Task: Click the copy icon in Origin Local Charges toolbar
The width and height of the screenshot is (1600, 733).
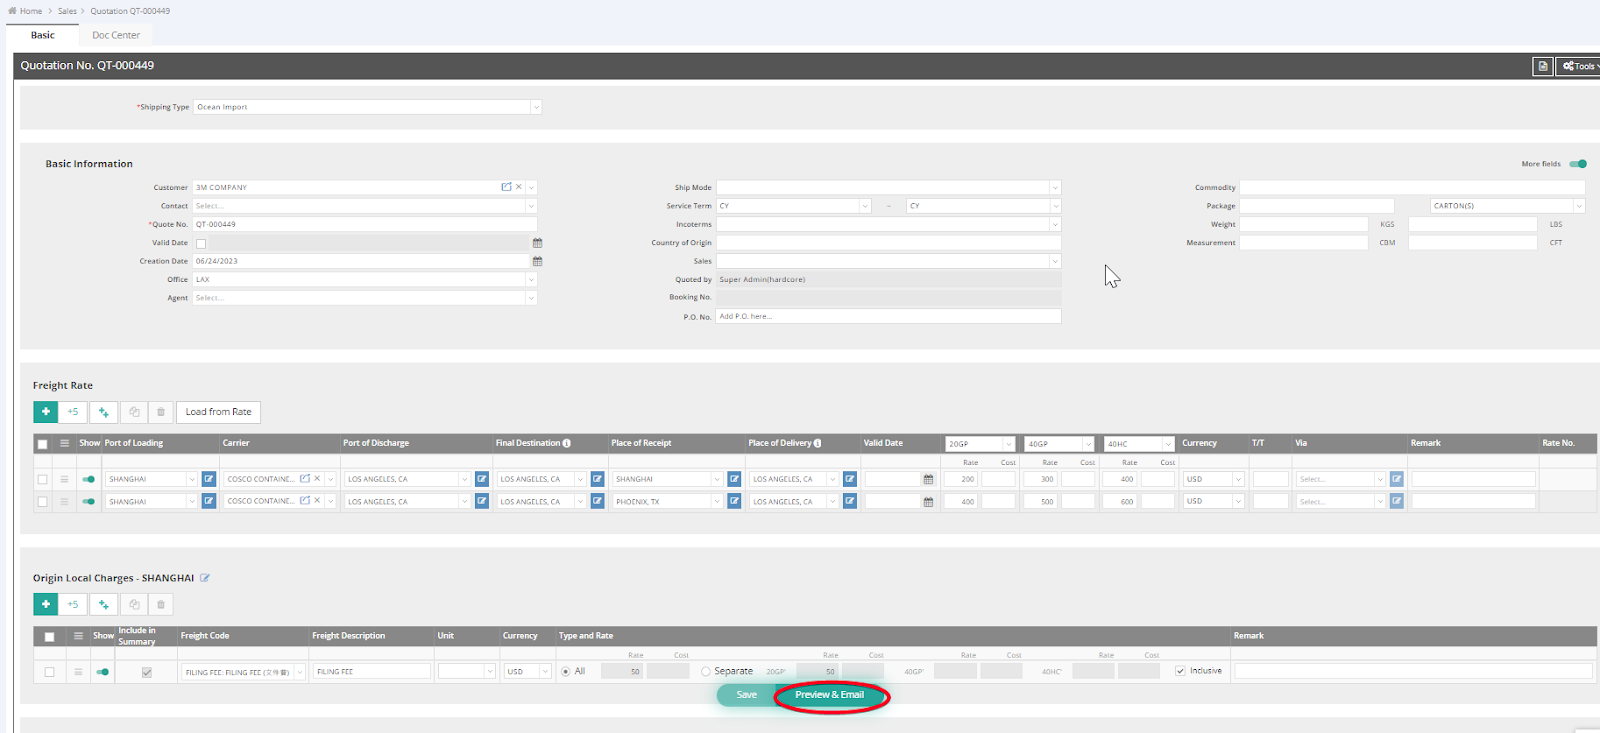Action: click(x=134, y=605)
